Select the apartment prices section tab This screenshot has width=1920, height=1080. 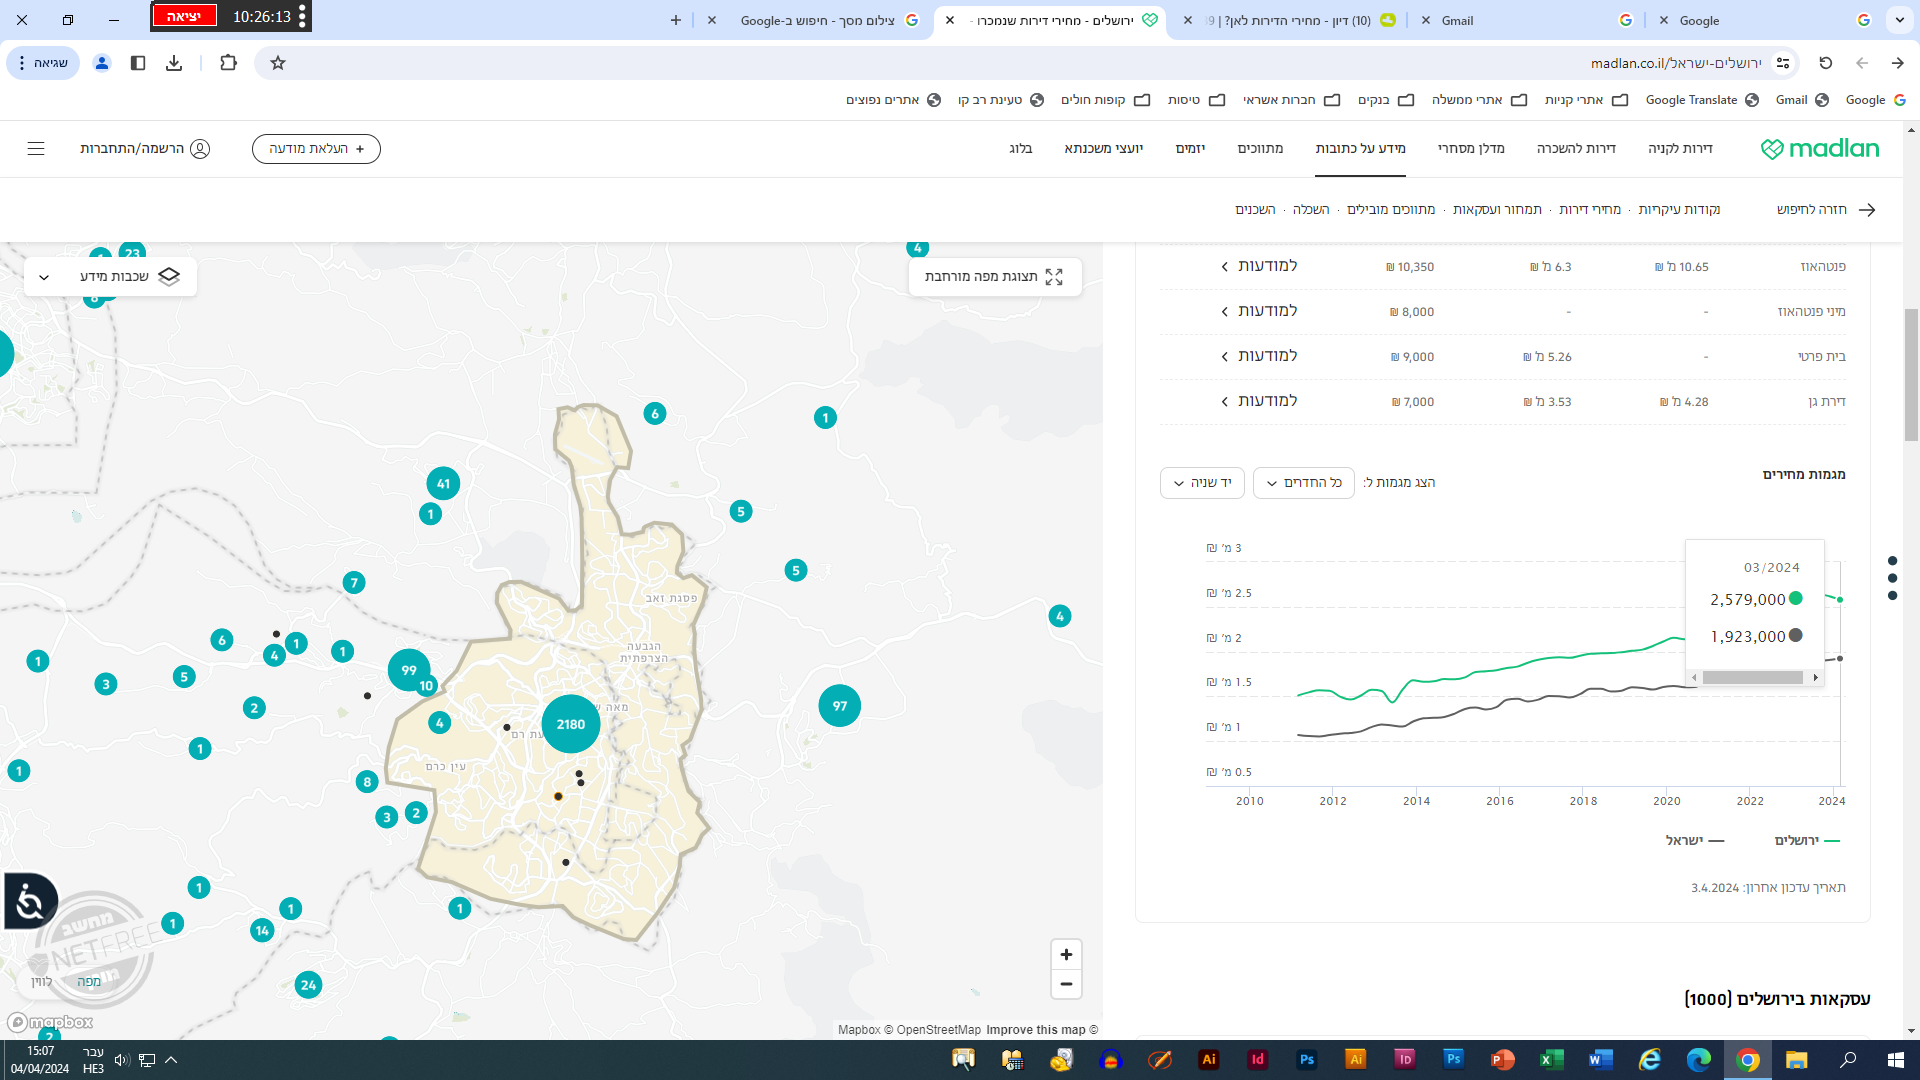point(1589,210)
